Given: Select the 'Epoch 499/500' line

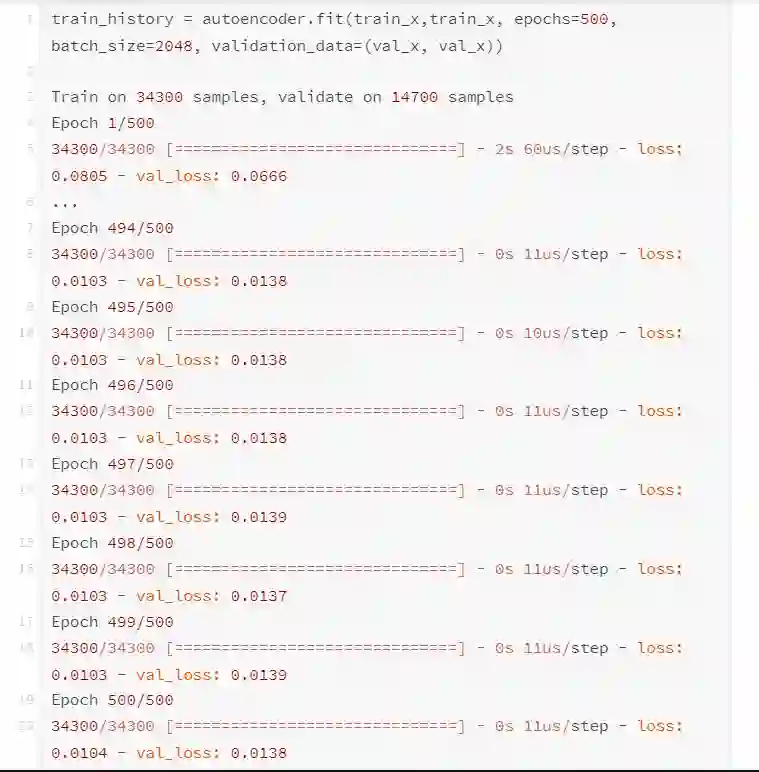Looking at the screenshot, I should click(x=112, y=621).
